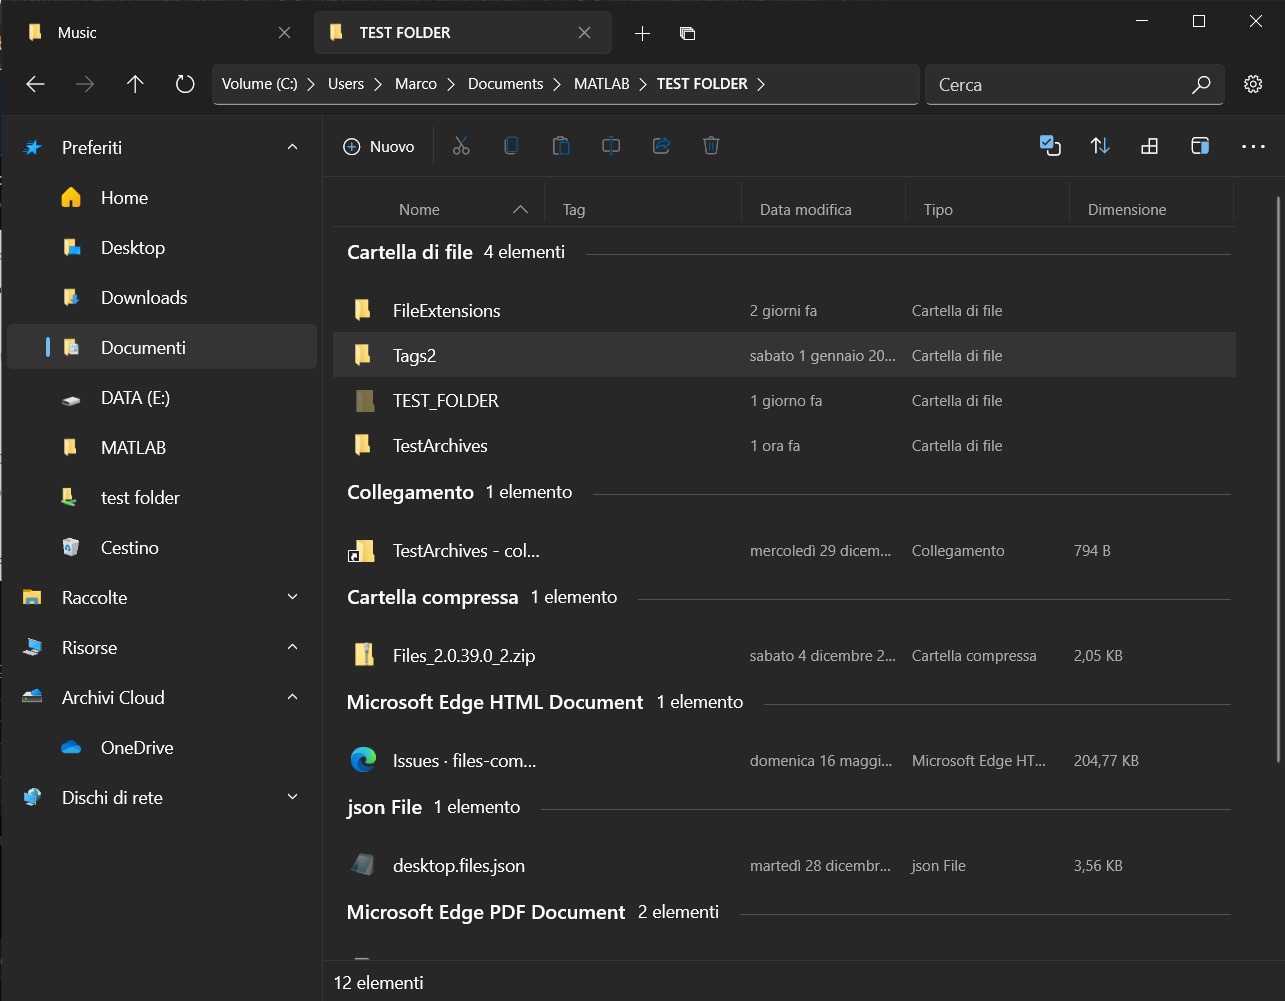Select the 'Issues · files-com...' HTML file
The width and height of the screenshot is (1285, 1001).
[784, 760]
